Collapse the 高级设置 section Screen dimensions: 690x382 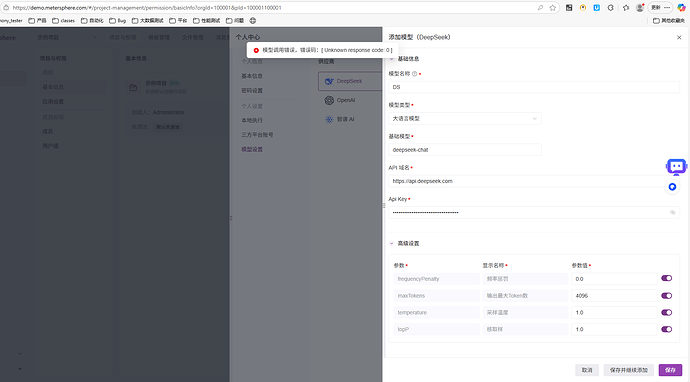coord(391,243)
